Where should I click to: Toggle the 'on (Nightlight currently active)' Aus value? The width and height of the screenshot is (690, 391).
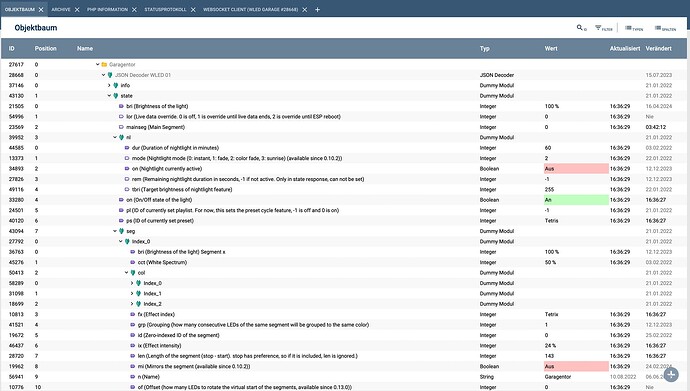(576, 168)
